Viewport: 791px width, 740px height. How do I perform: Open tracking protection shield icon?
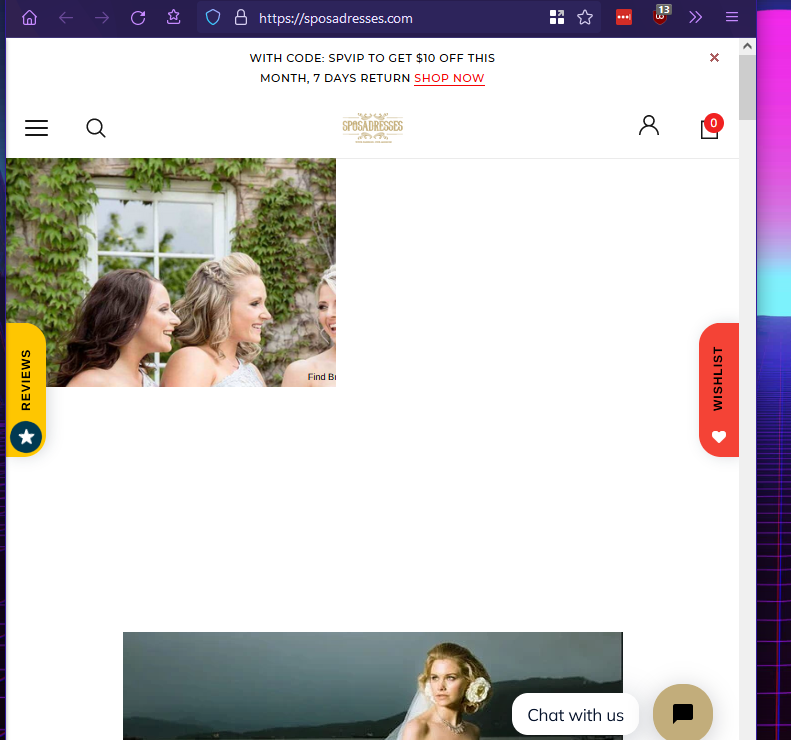(x=212, y=18)
